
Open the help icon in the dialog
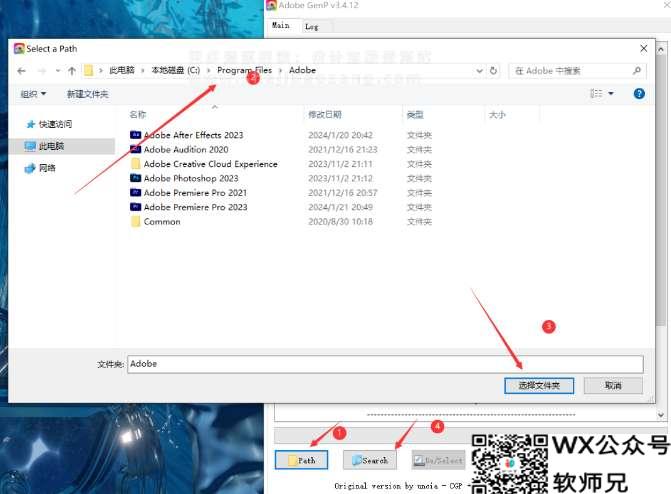(639, 93)
